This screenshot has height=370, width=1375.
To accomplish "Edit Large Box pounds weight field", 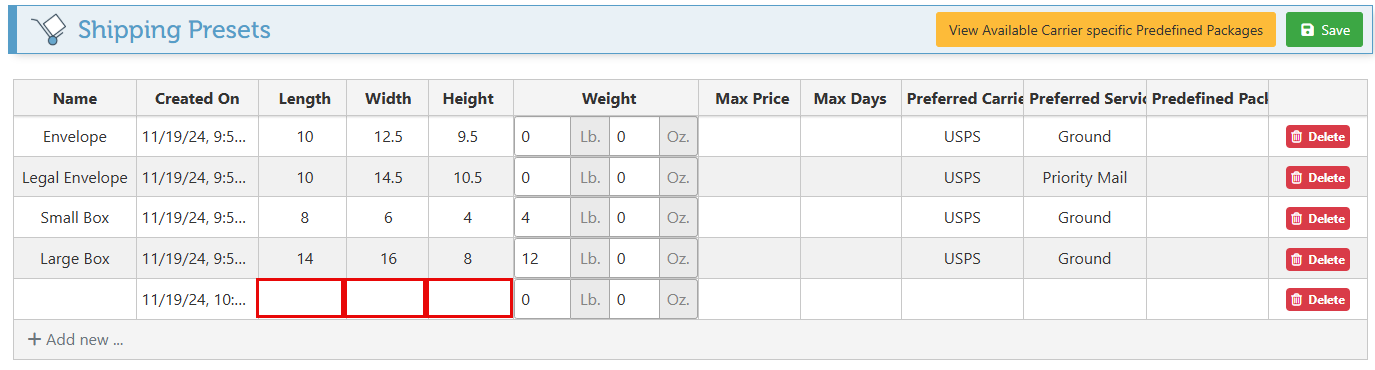I will pyautogui.click(x=543, y=259).
